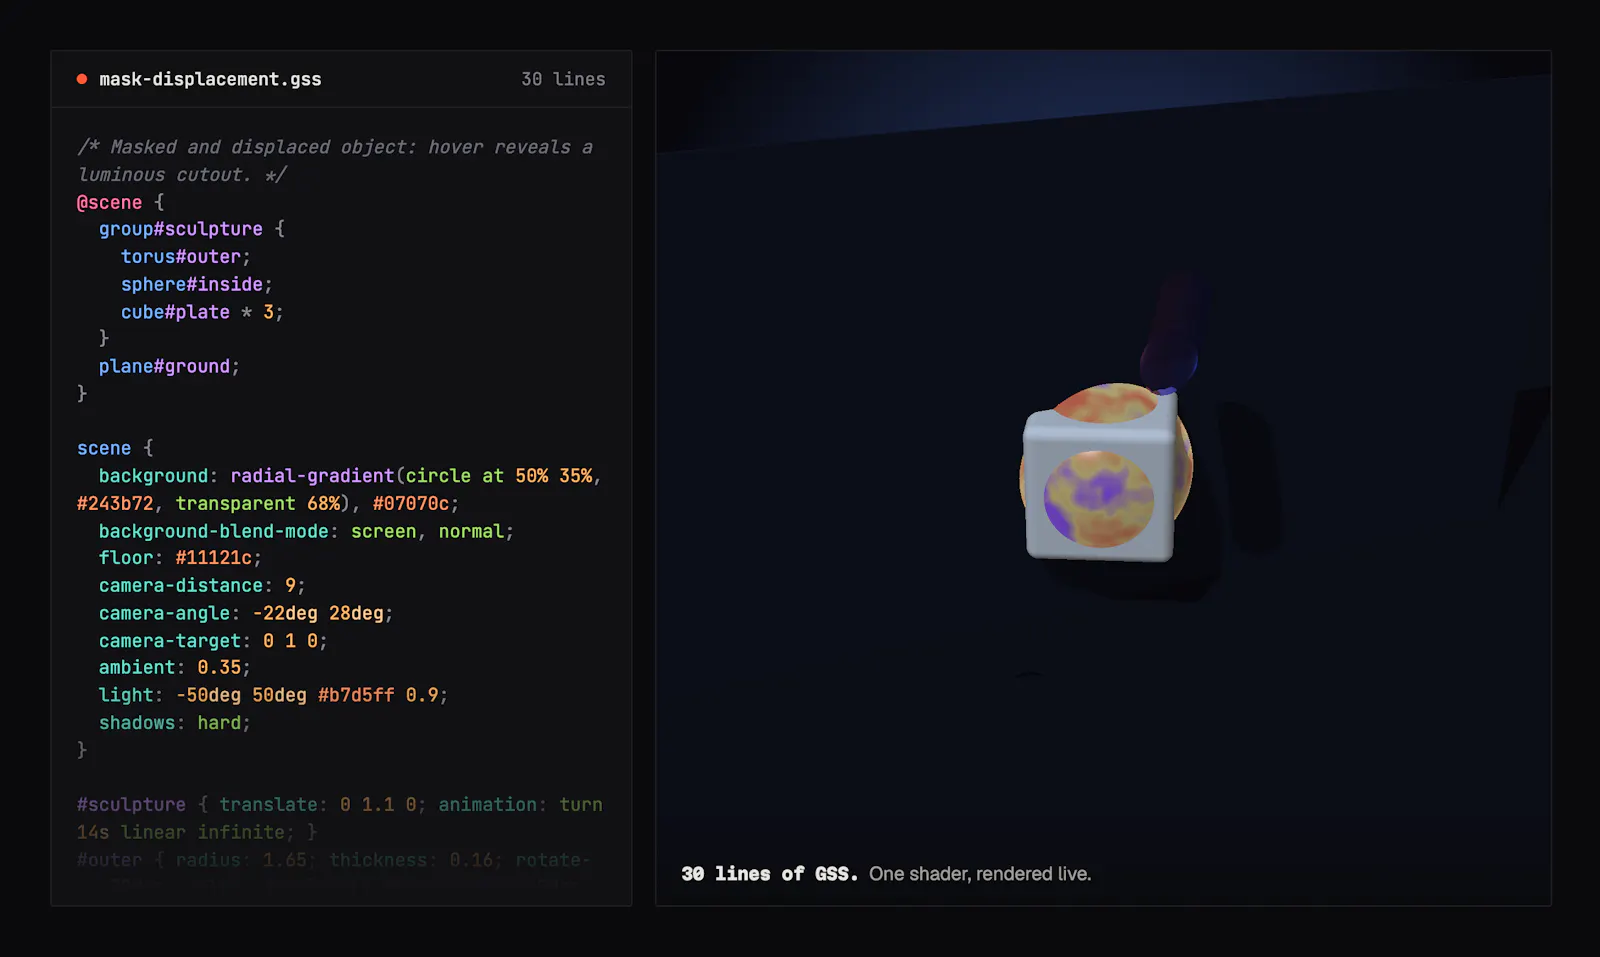Click the light #b7d5ff line

[273, 695]
